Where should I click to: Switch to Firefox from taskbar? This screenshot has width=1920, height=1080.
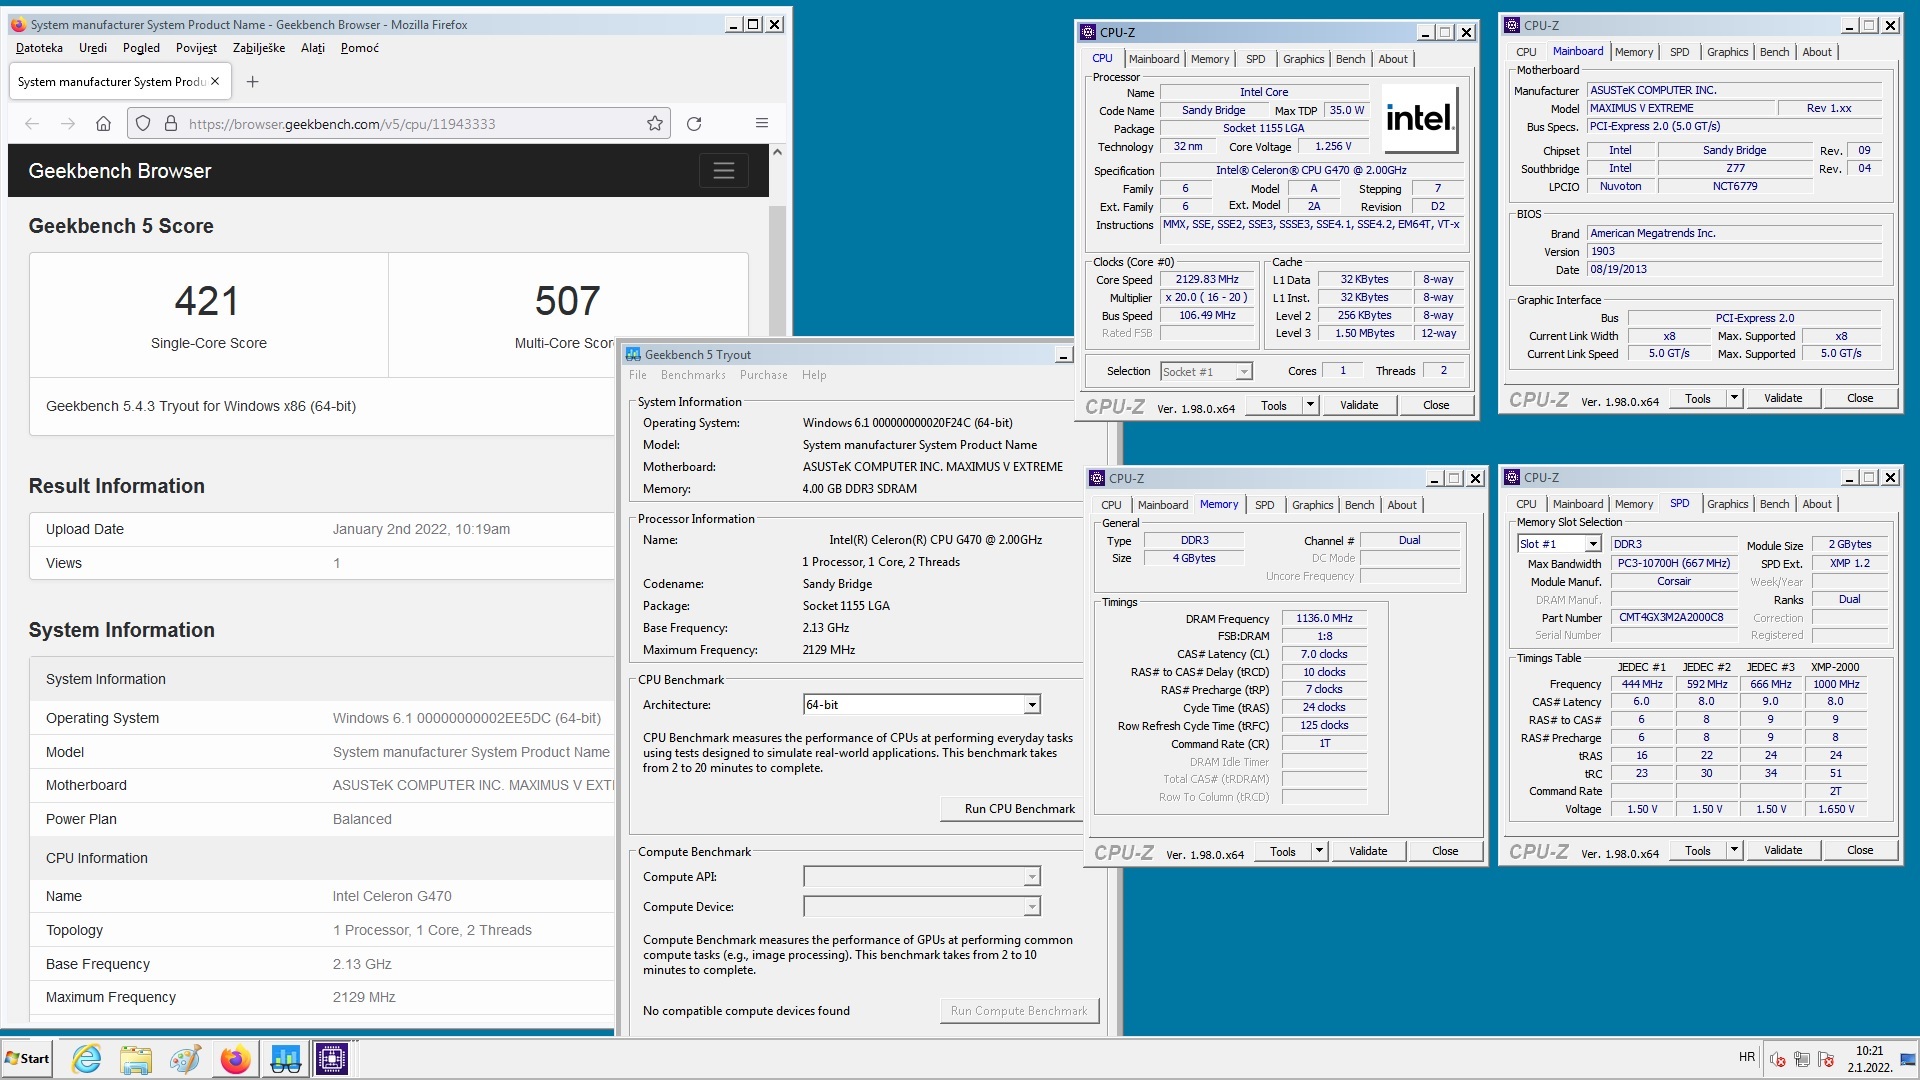[x=235, y=1059]
